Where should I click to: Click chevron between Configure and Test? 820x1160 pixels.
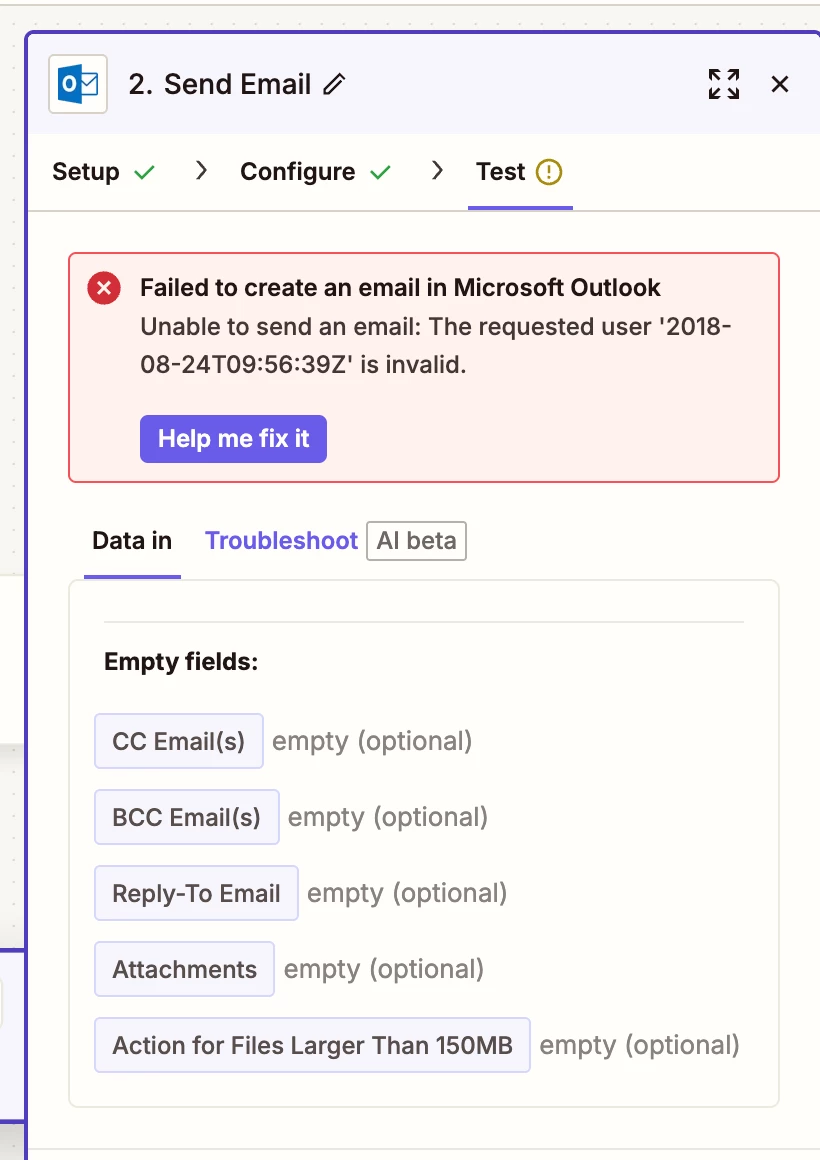[437, 171]
